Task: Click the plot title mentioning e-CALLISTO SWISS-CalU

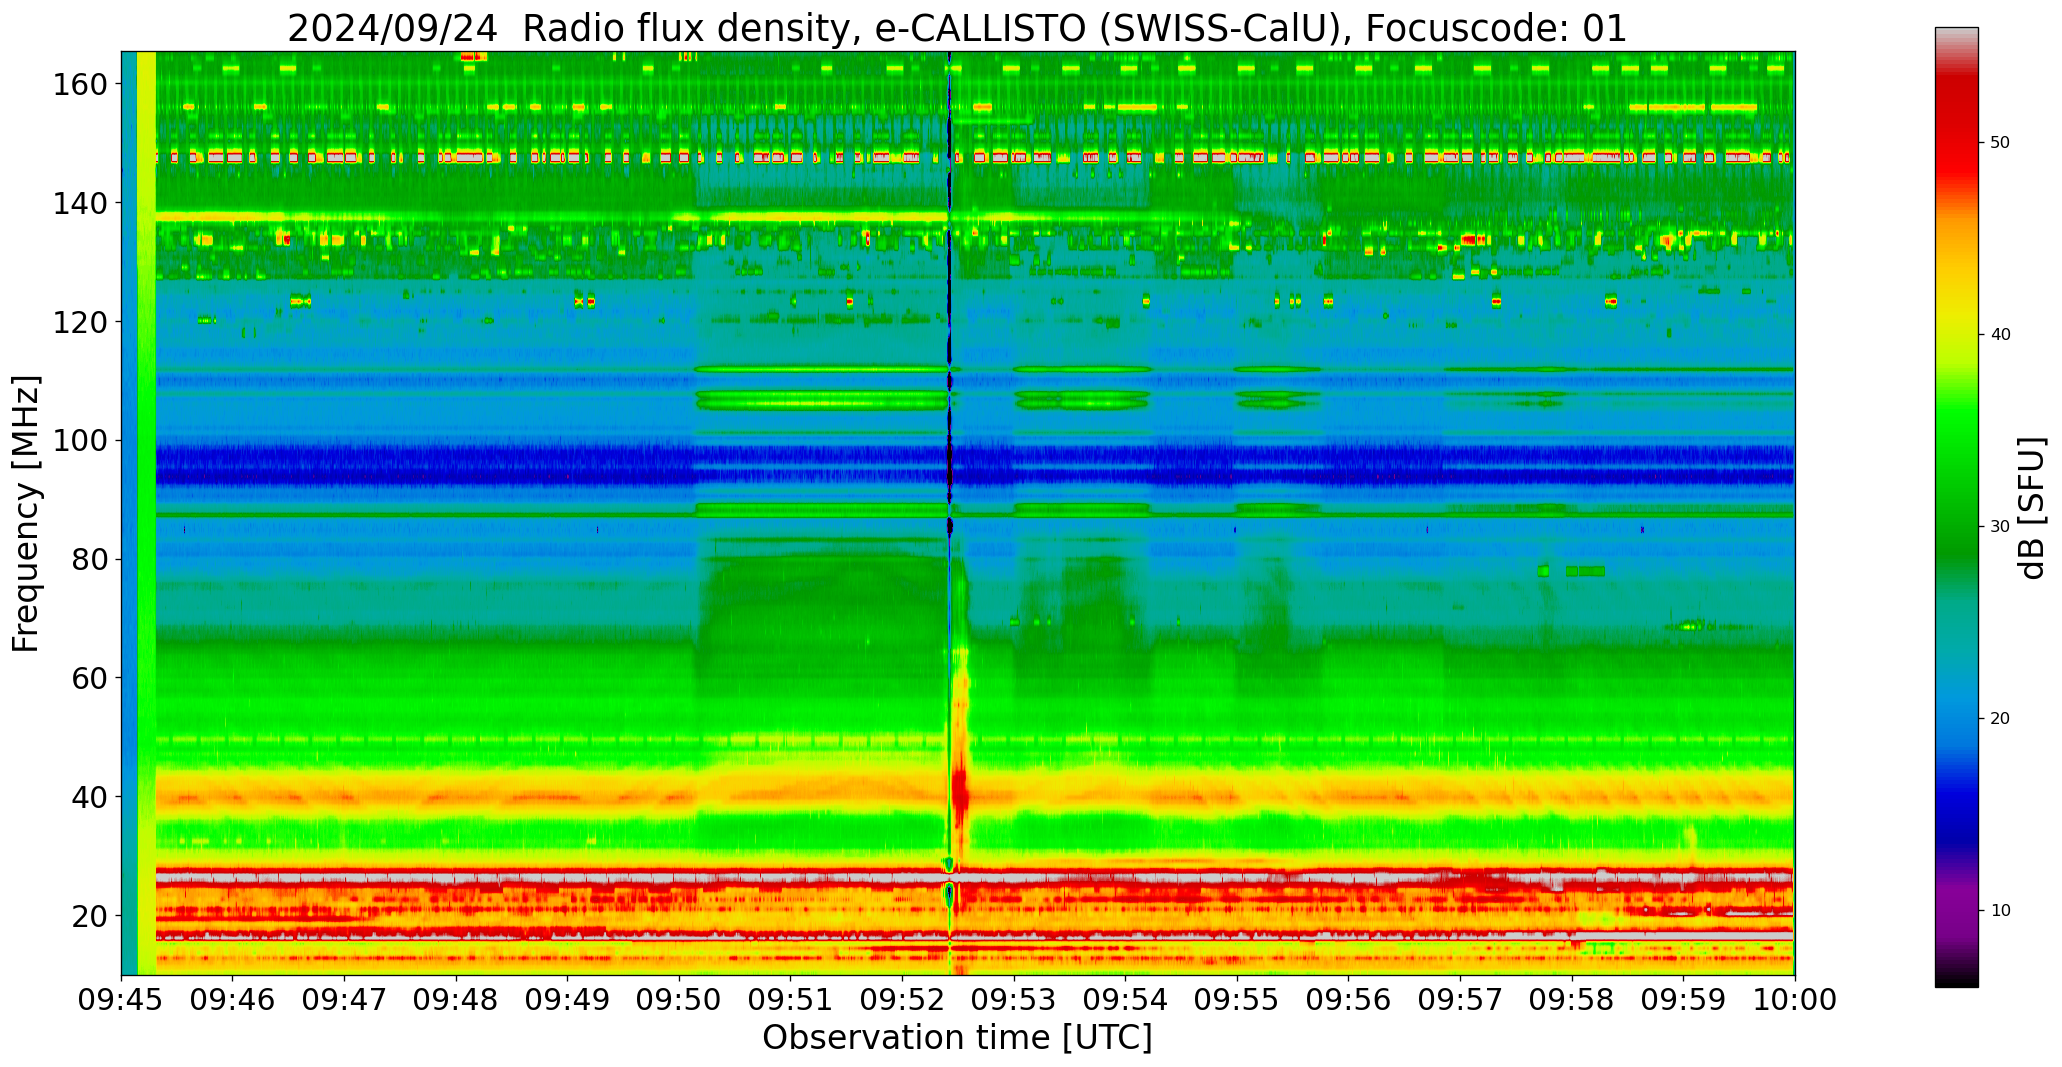Action: [x=957, y=29]
